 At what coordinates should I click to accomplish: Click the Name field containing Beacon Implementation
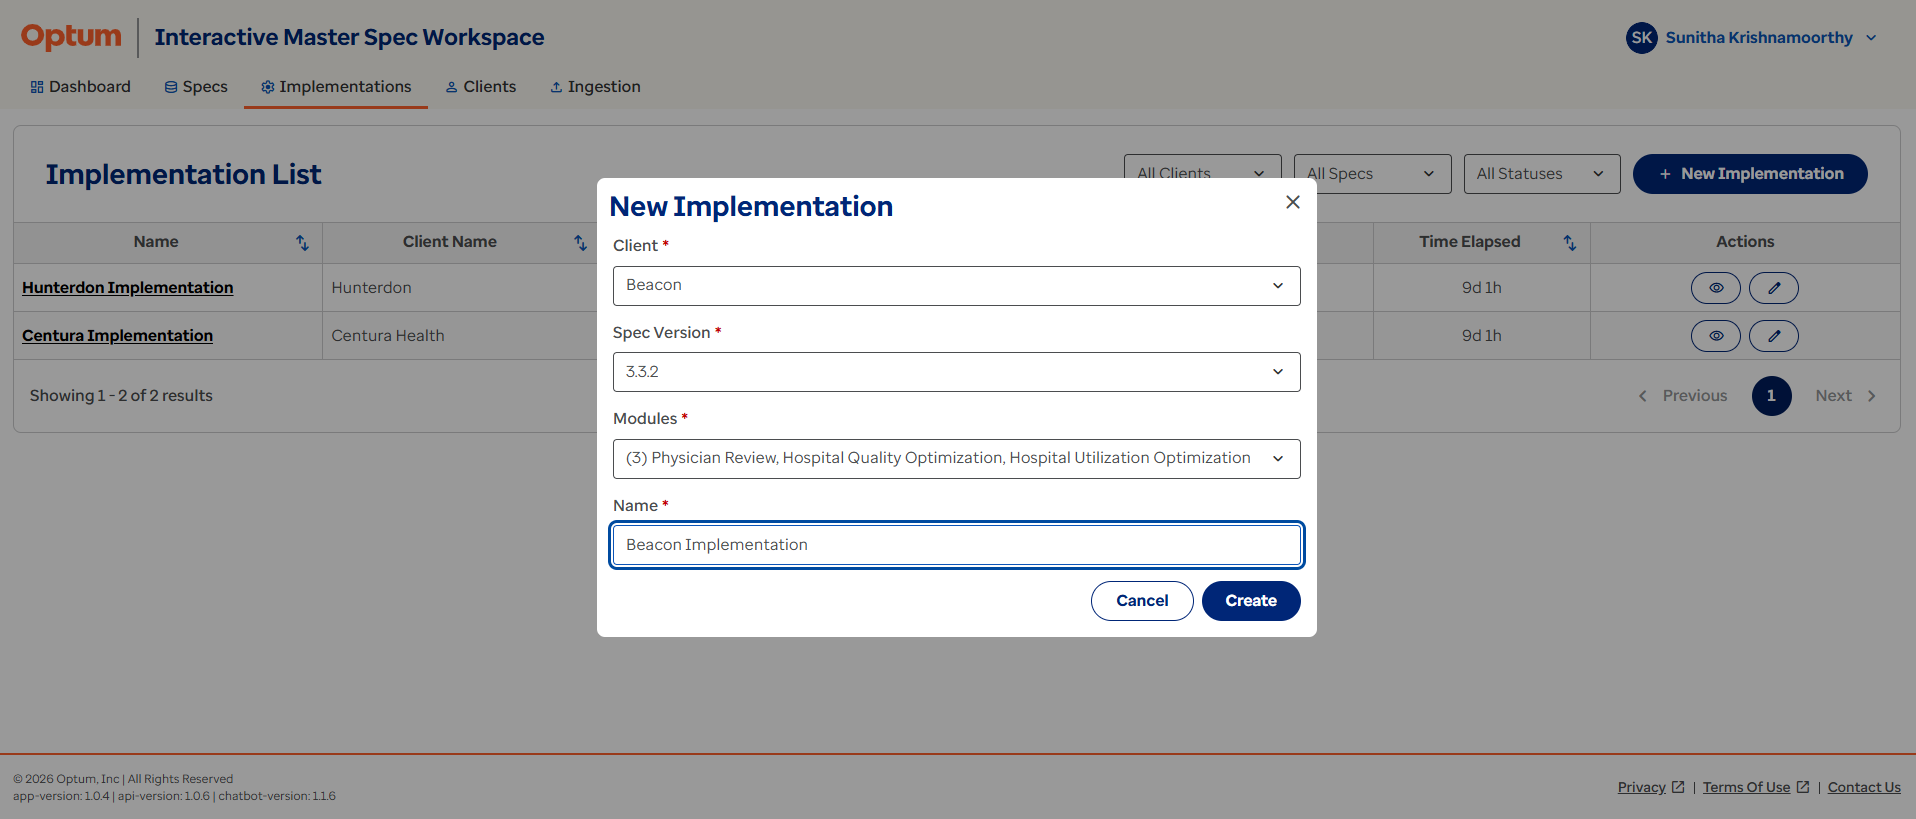956,545
